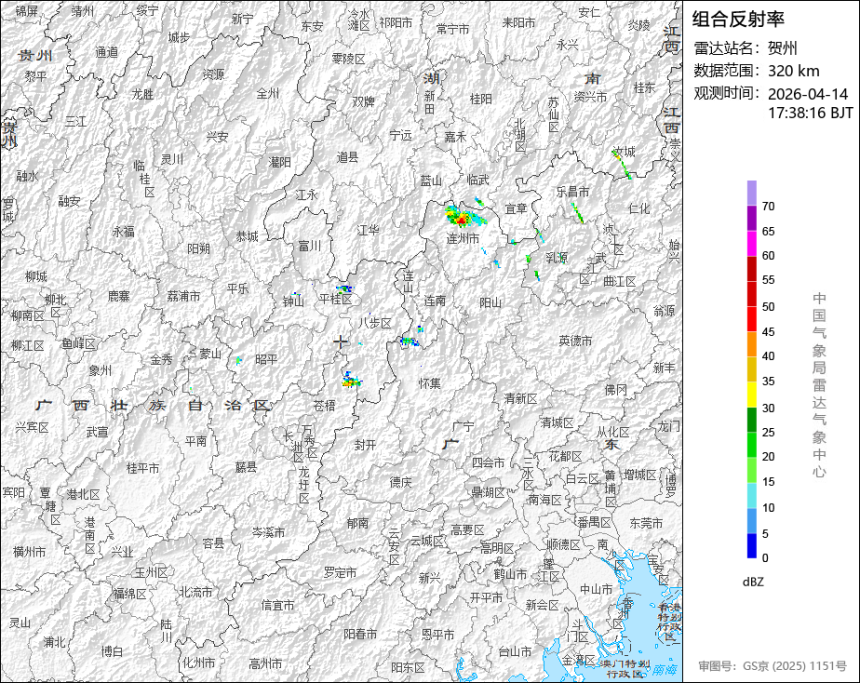Click the review number 'GS京 (2025) 1151号'
Image resolution: width=860 pixels, height=683 pixels.
(795, 666)
